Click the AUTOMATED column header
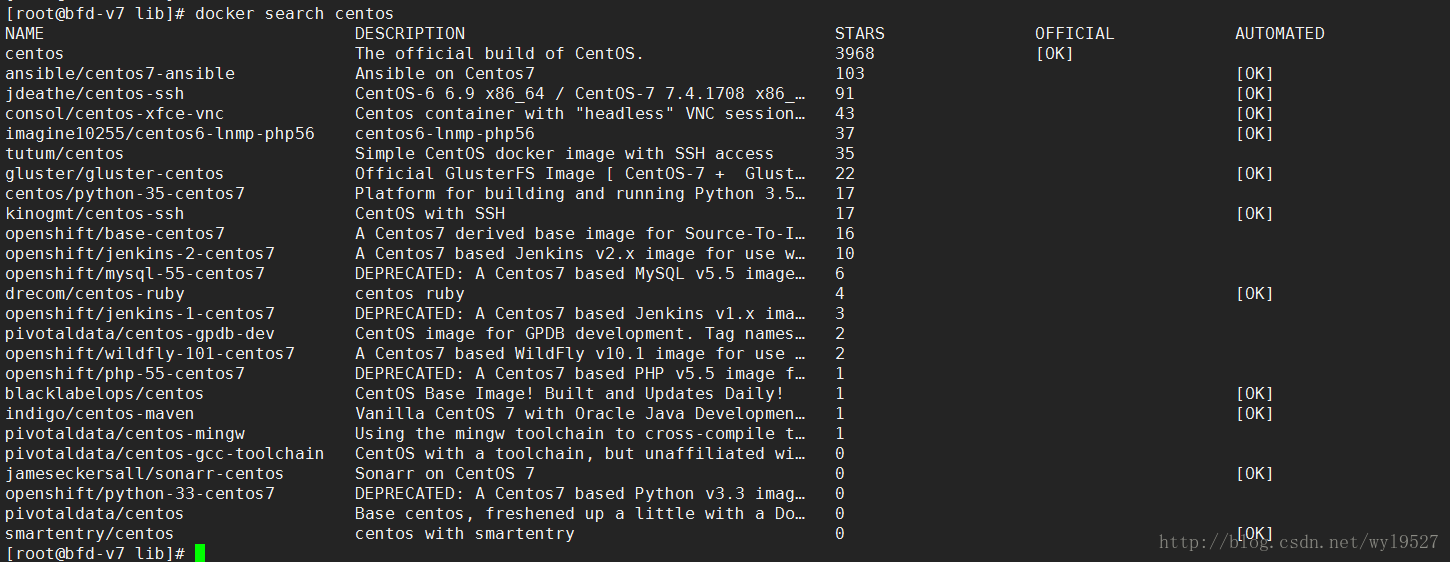This screenshot has height=562, width=1450. tap(1279, 33)
